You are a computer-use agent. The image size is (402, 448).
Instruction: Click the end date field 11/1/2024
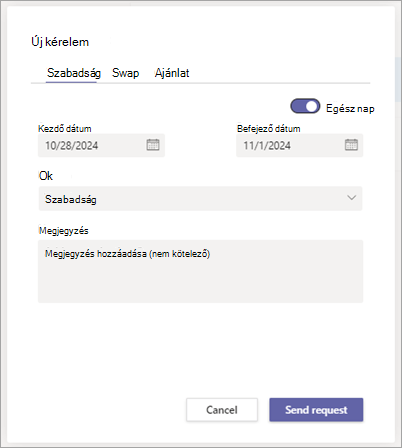point(299,145)
